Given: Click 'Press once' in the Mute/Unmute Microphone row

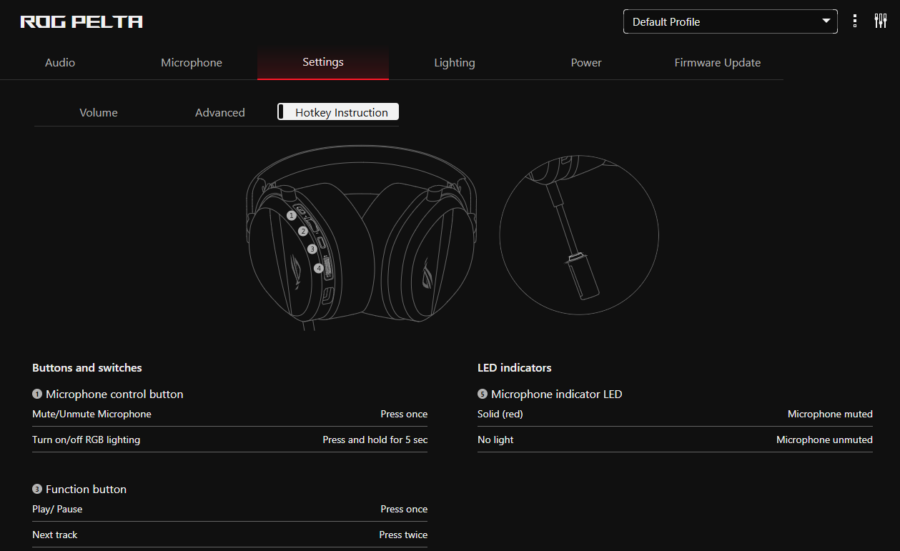Looking at the screenshot, I should (x=404, y=414).
